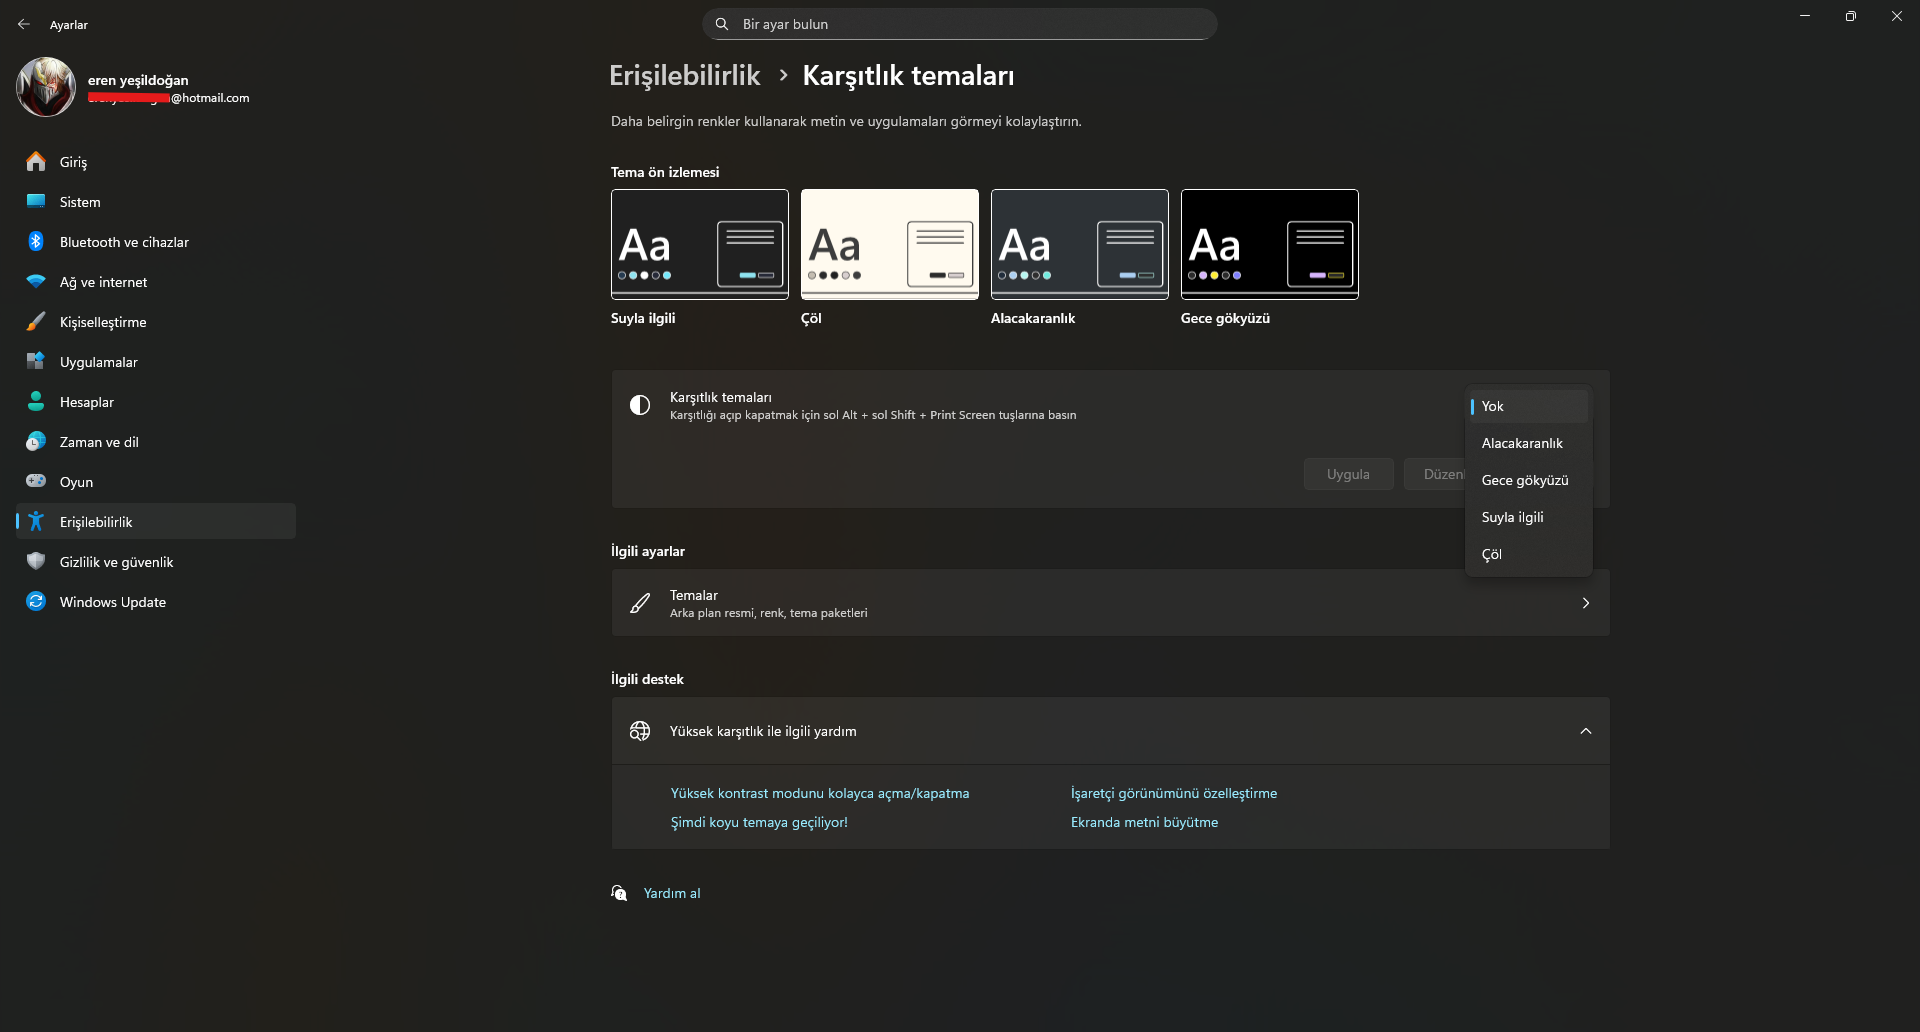Click the Kişiselleştirme brush icon
This screenshot has height=1032, width=1920.
36,321
